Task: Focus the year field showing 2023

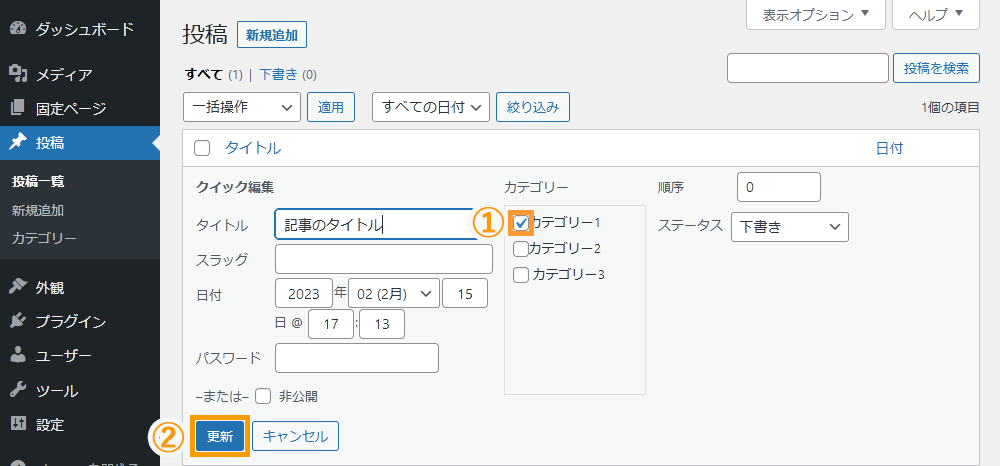Action: point(304,294)
